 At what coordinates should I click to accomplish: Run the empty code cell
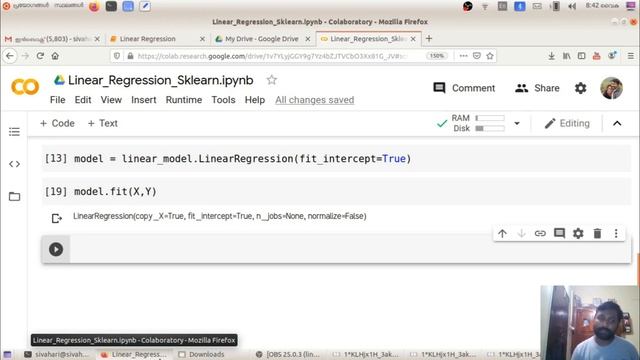point(56,249)
